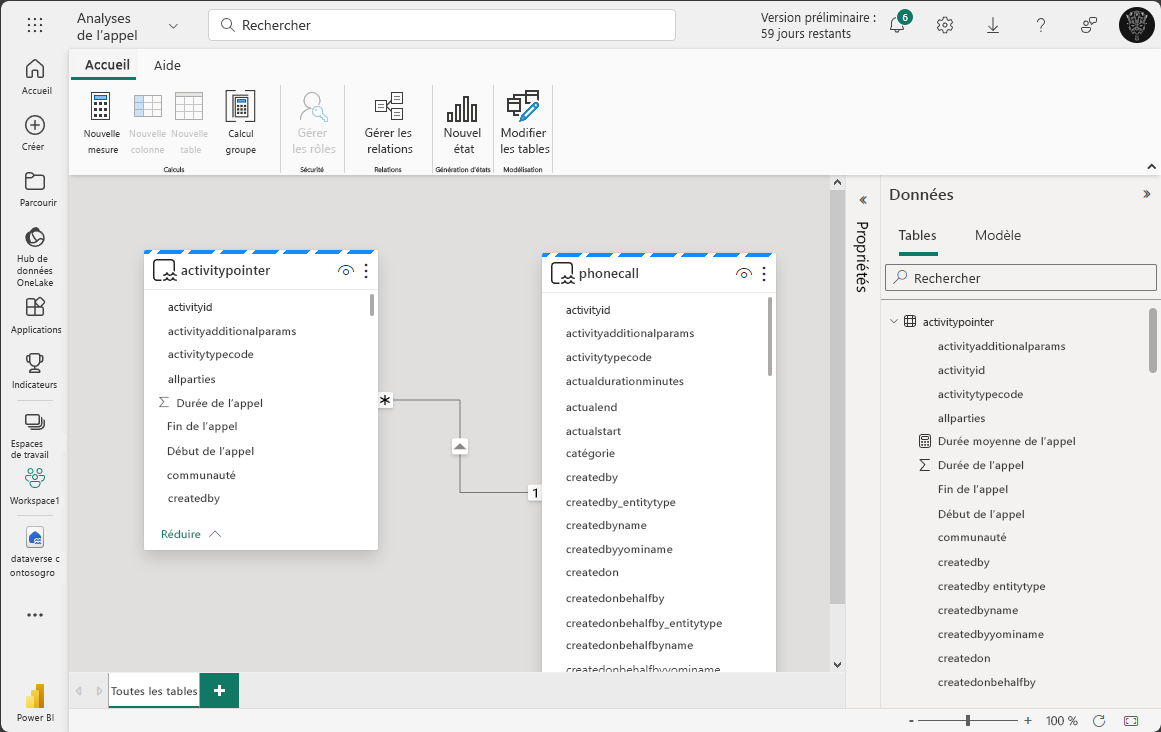
Task: Collapse the Données pane
Action: pos(1147,194)
